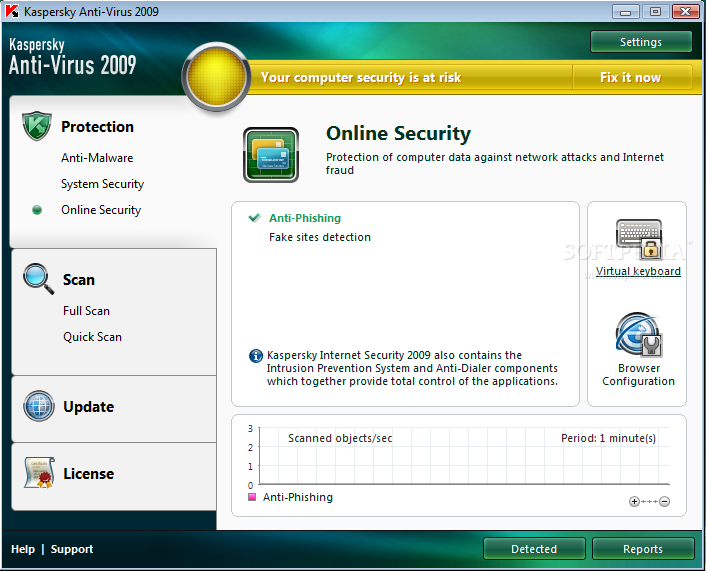Click the 'Fake sites detection' text

coord(320,237)
